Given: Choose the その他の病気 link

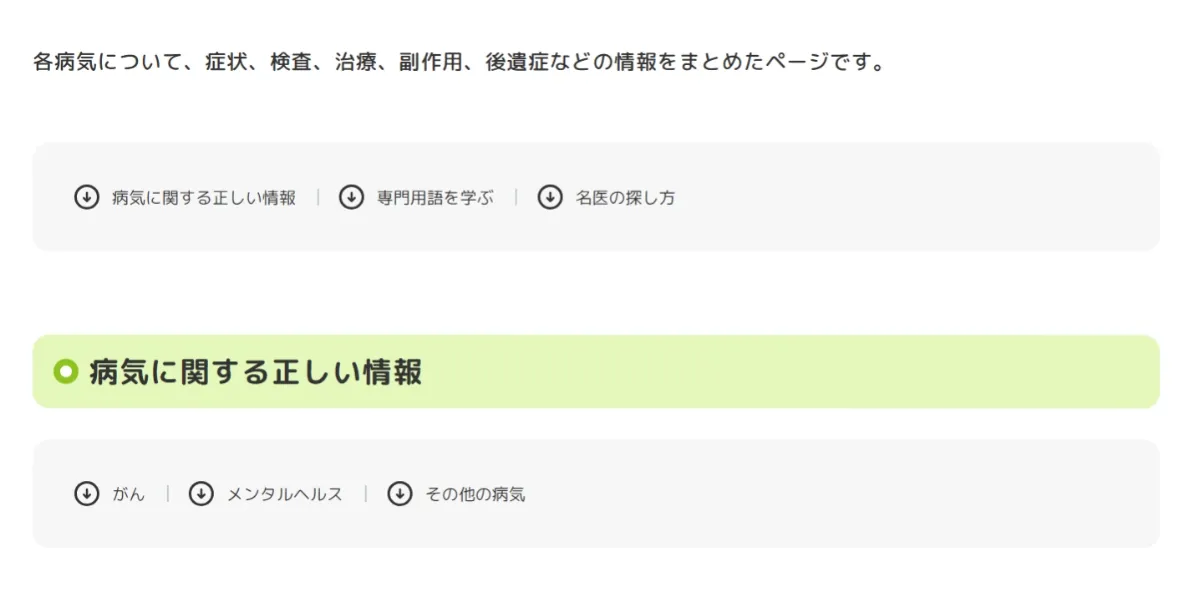Looking at the screenshot, I should tap(475, 494).
